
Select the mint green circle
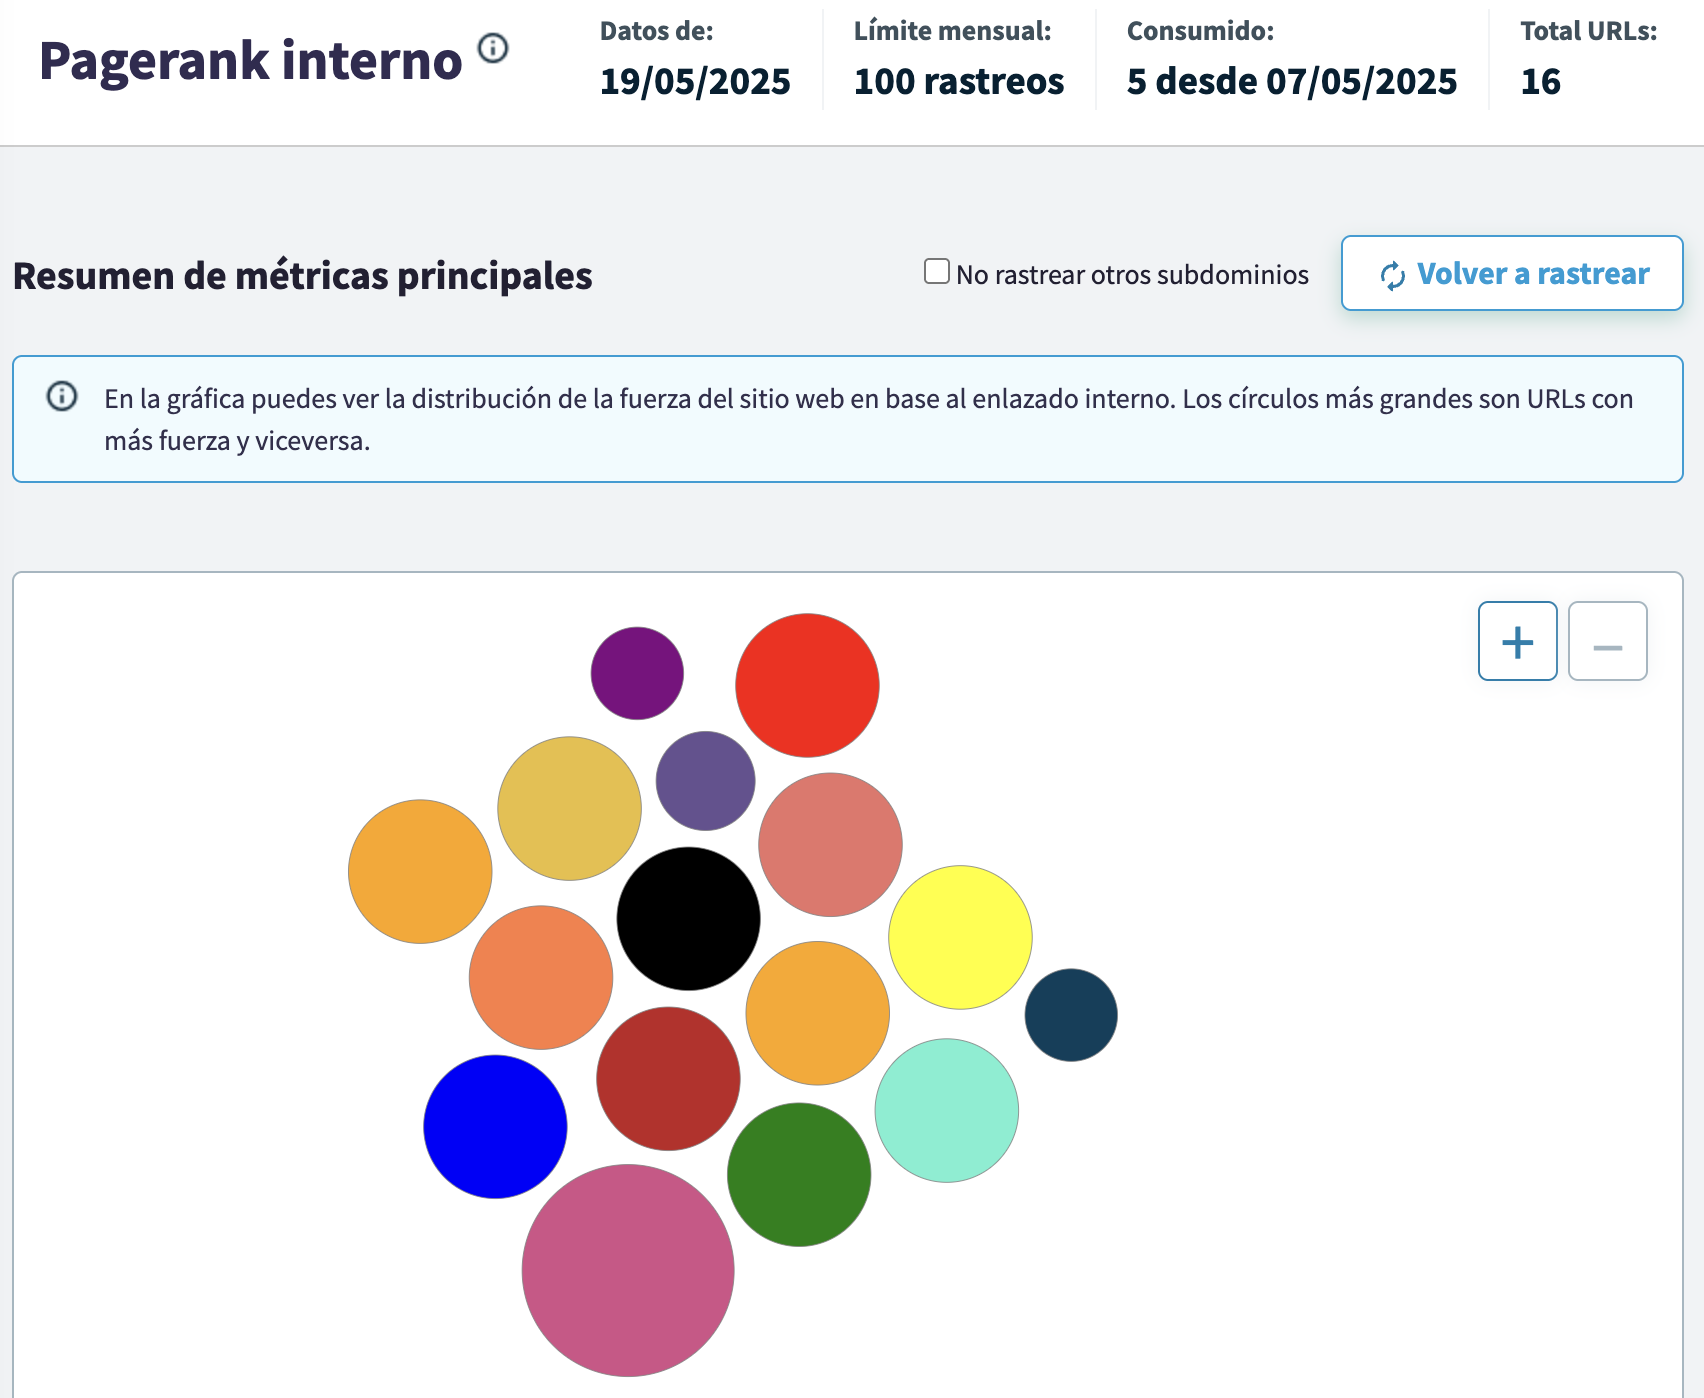pyautogui.click(x=946, y=1110)
